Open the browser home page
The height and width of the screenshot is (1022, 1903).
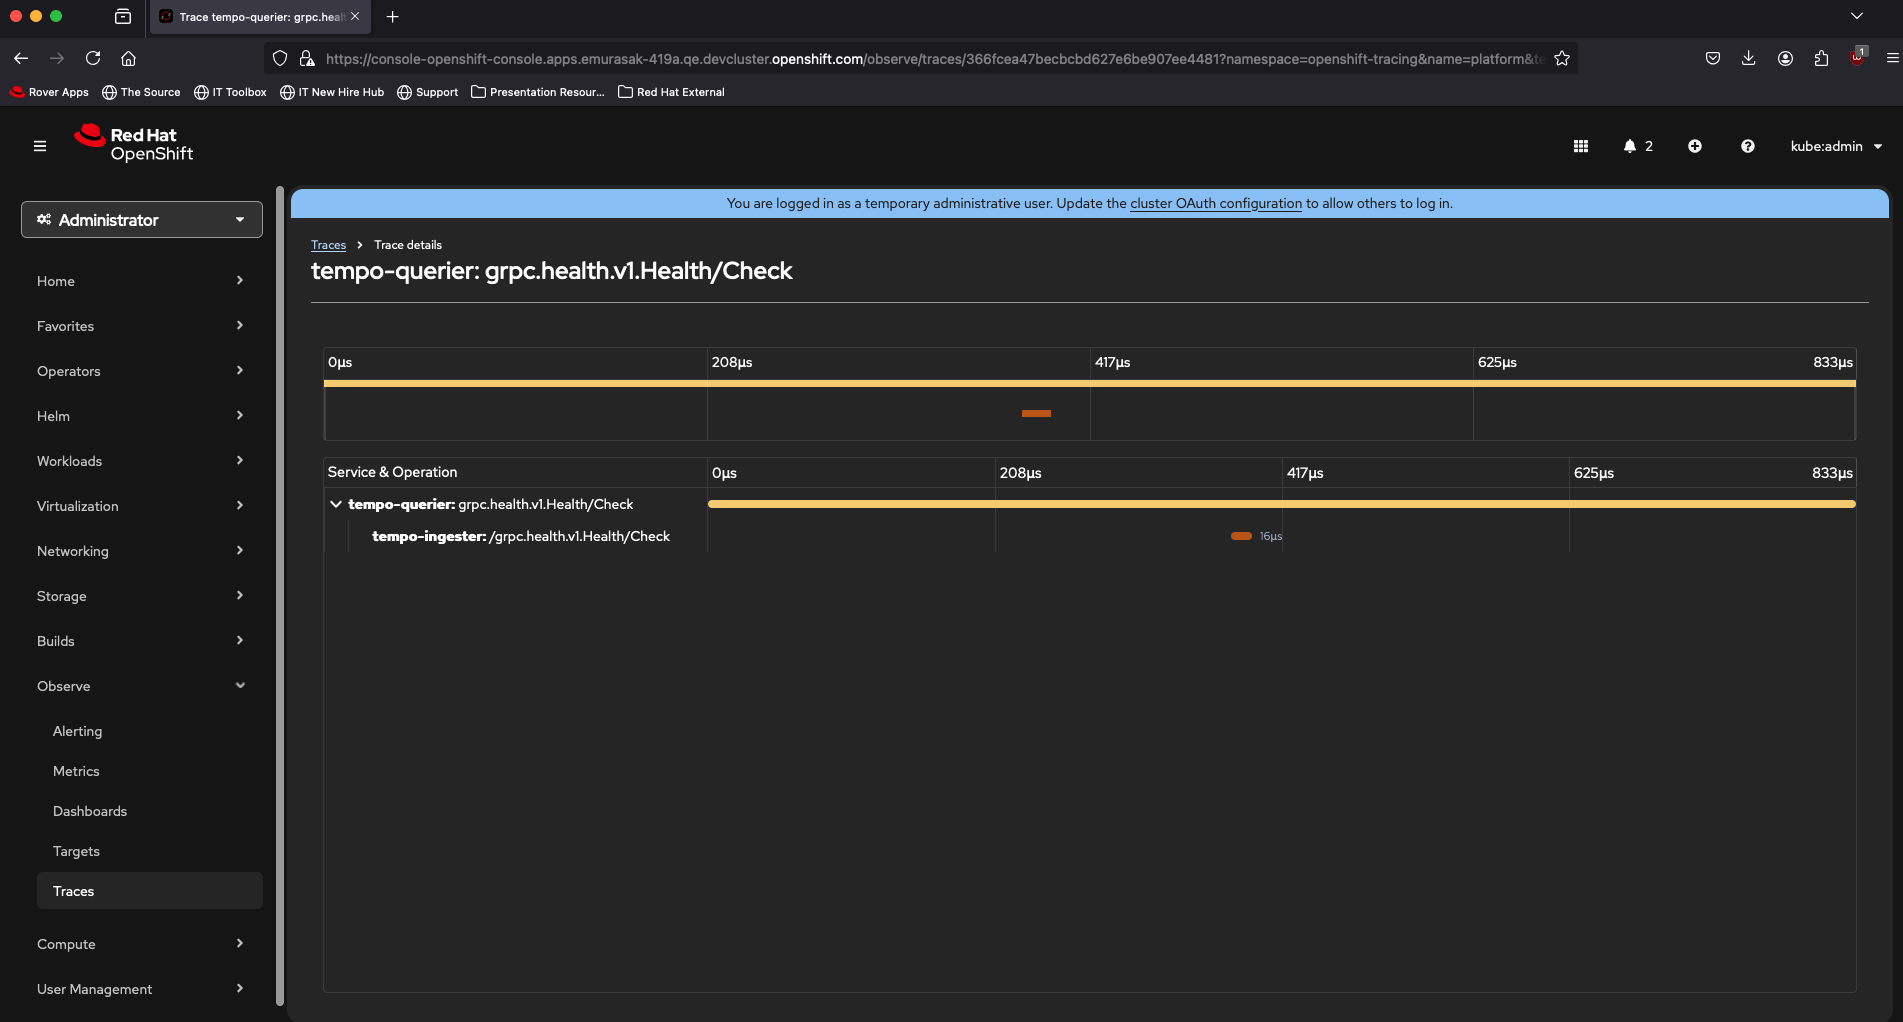[x=128, y=58]
